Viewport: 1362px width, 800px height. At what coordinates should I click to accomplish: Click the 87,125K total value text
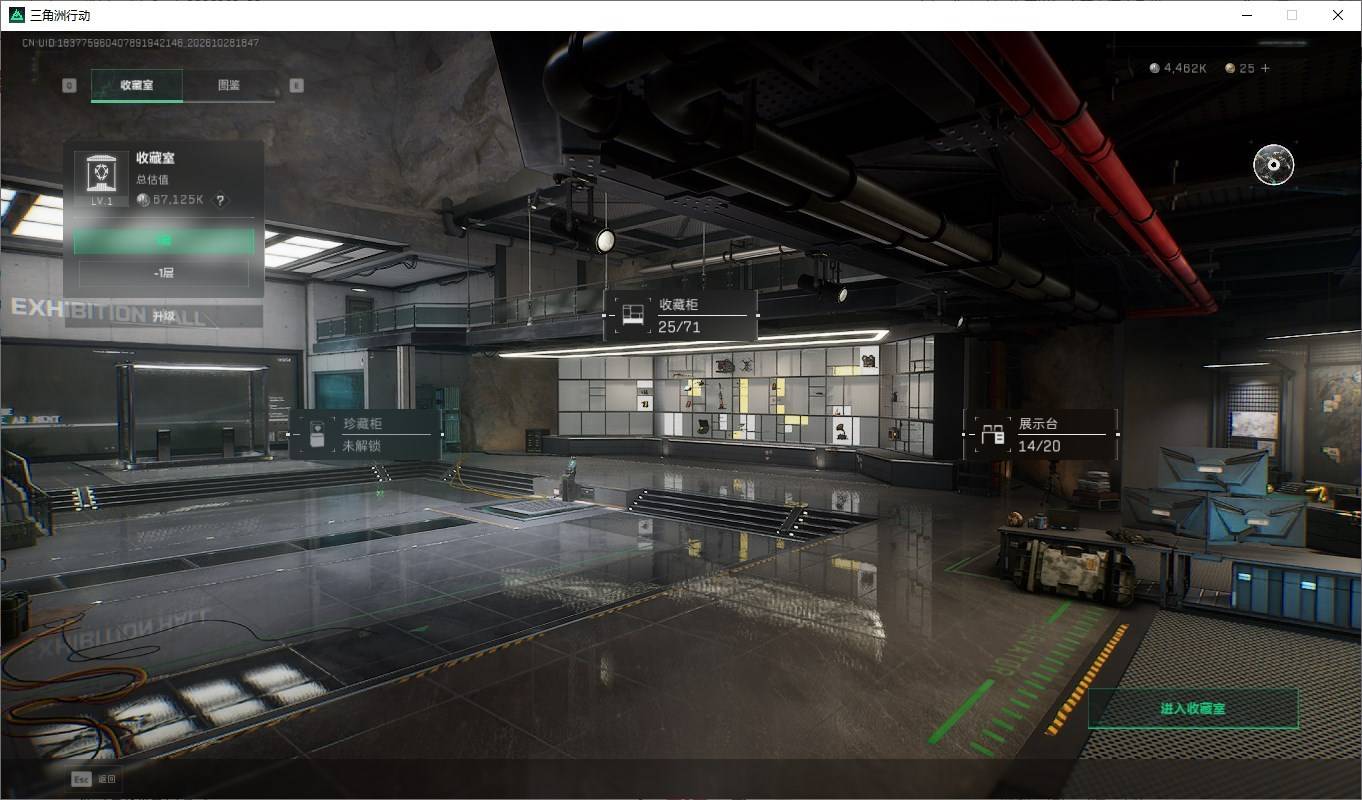178,200
